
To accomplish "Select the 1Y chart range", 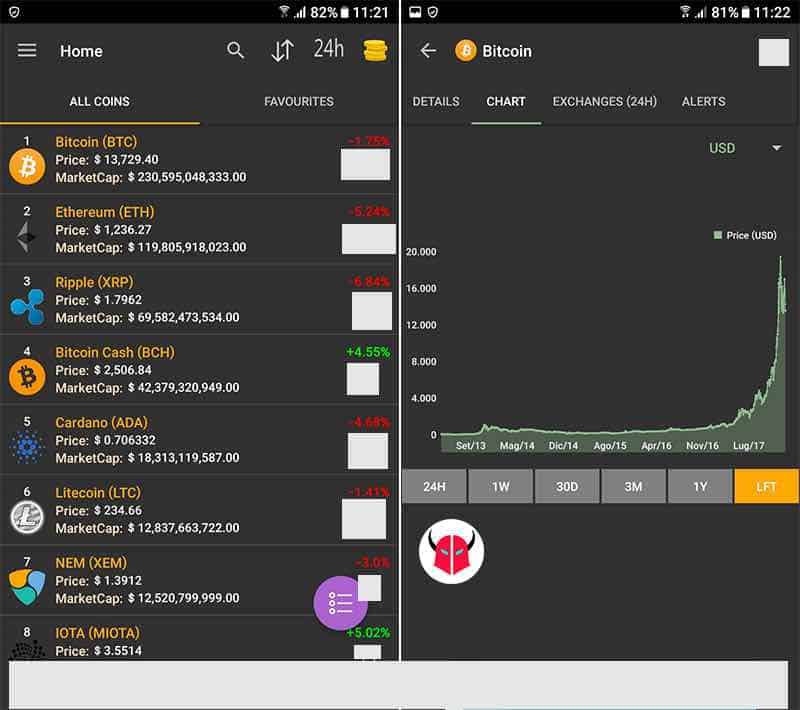I will point(700,487).
